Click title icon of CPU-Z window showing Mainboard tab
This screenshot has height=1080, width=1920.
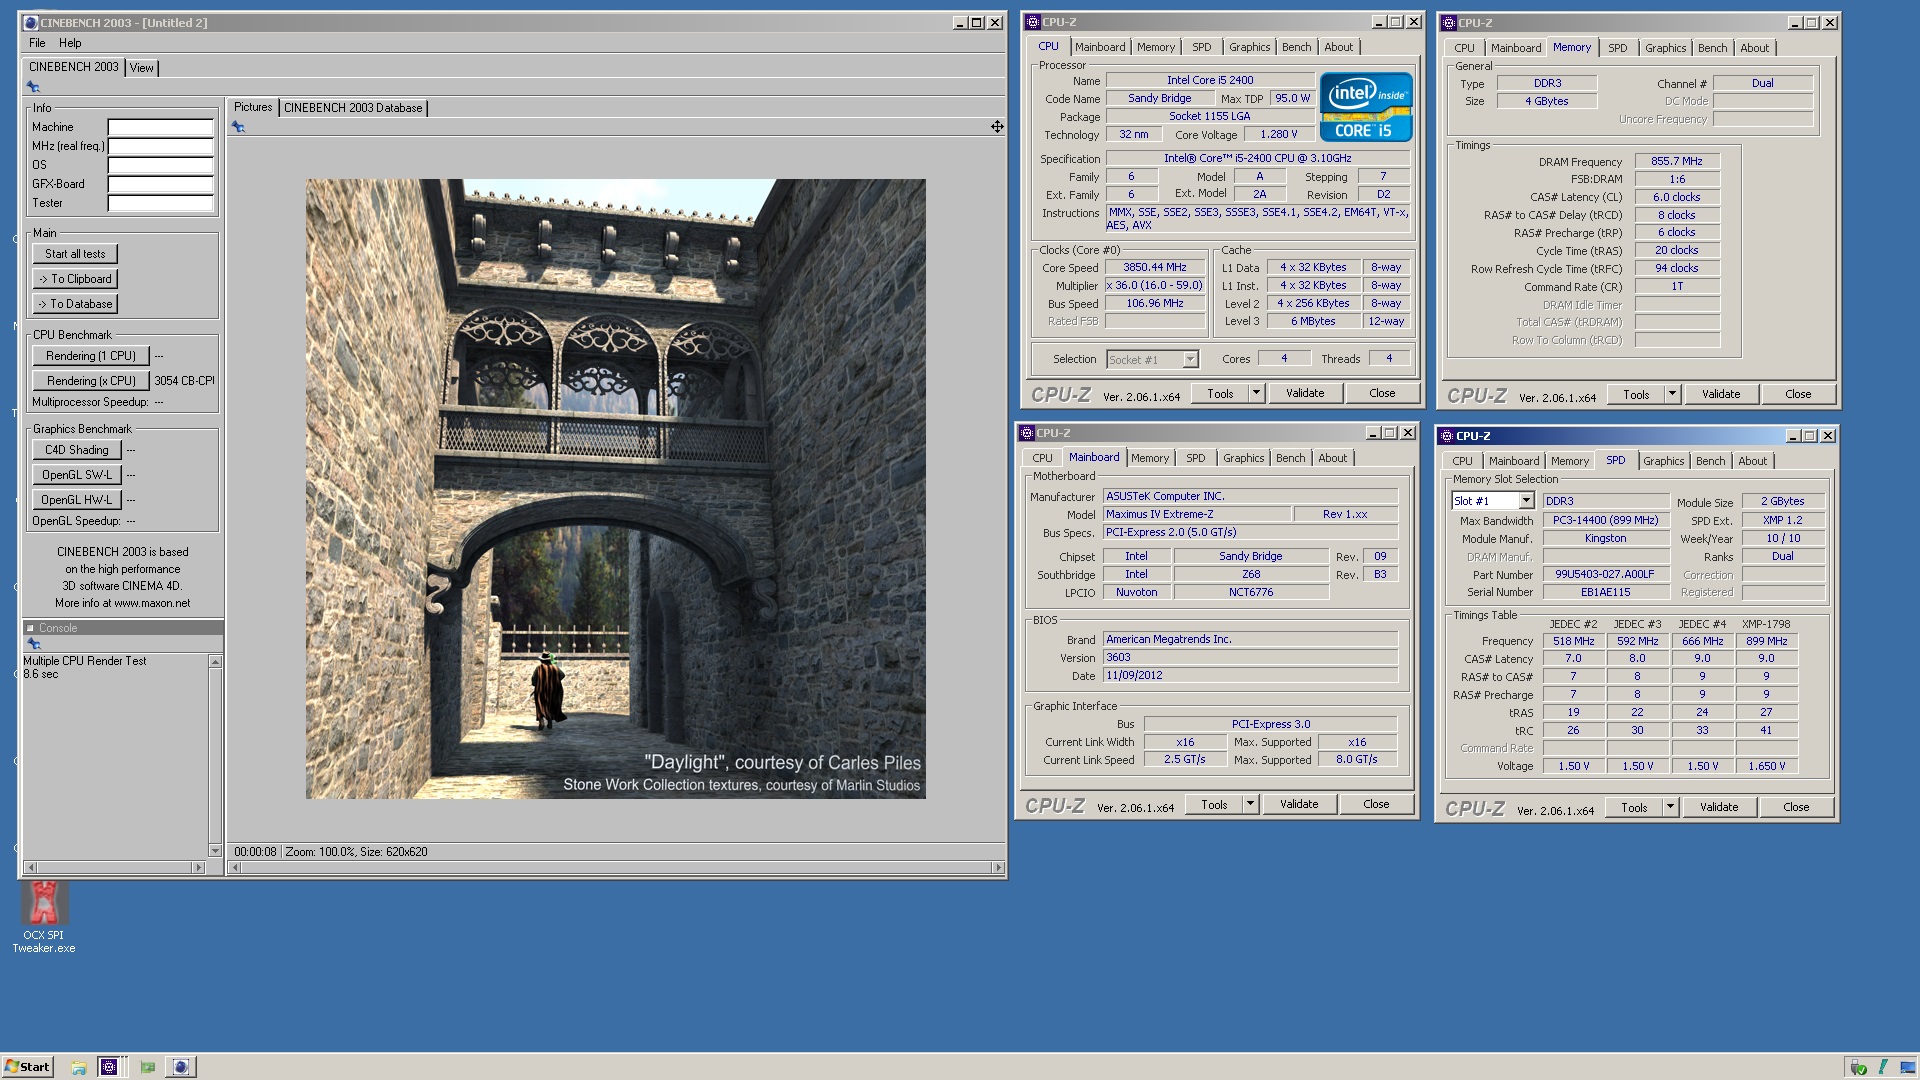1027,433
